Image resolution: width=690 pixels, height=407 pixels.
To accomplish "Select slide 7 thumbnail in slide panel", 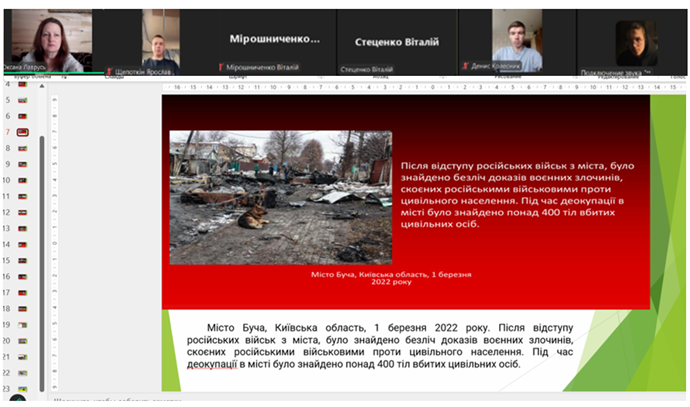I will point(22,132).
